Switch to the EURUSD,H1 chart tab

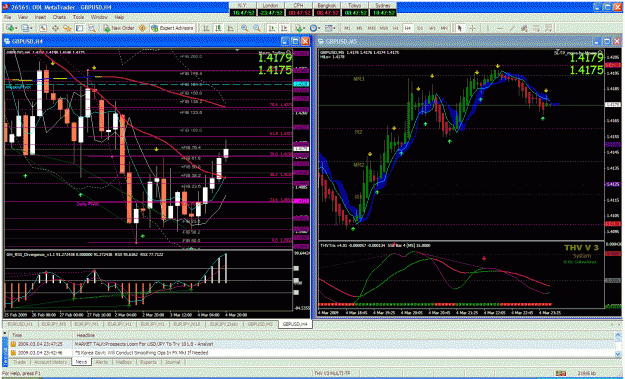20,324
